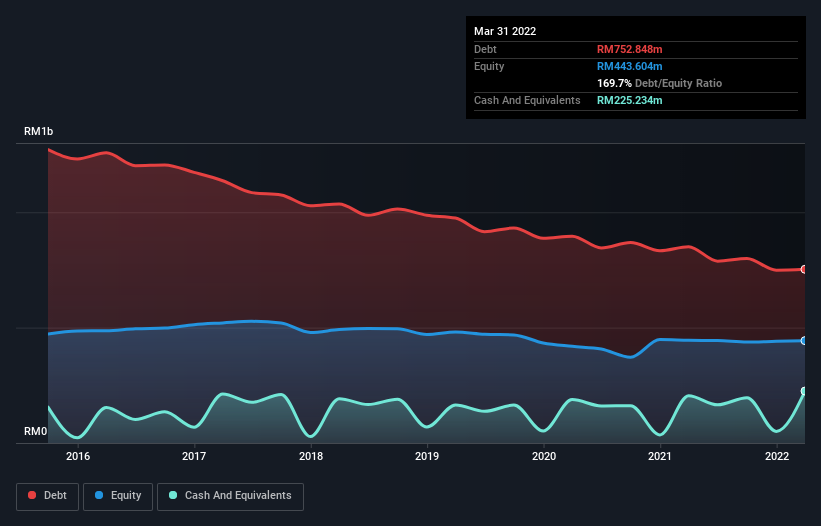Click the Debt row label in tooltip
Viewport: 821px width, 526px height.
(x=485, y=49)
